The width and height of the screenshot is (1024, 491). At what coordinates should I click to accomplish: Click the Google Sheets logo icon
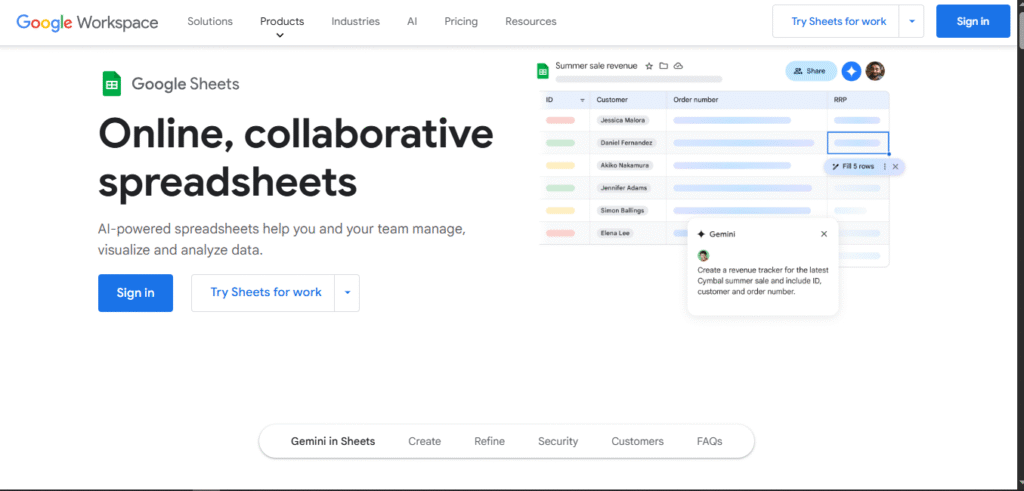112,84
